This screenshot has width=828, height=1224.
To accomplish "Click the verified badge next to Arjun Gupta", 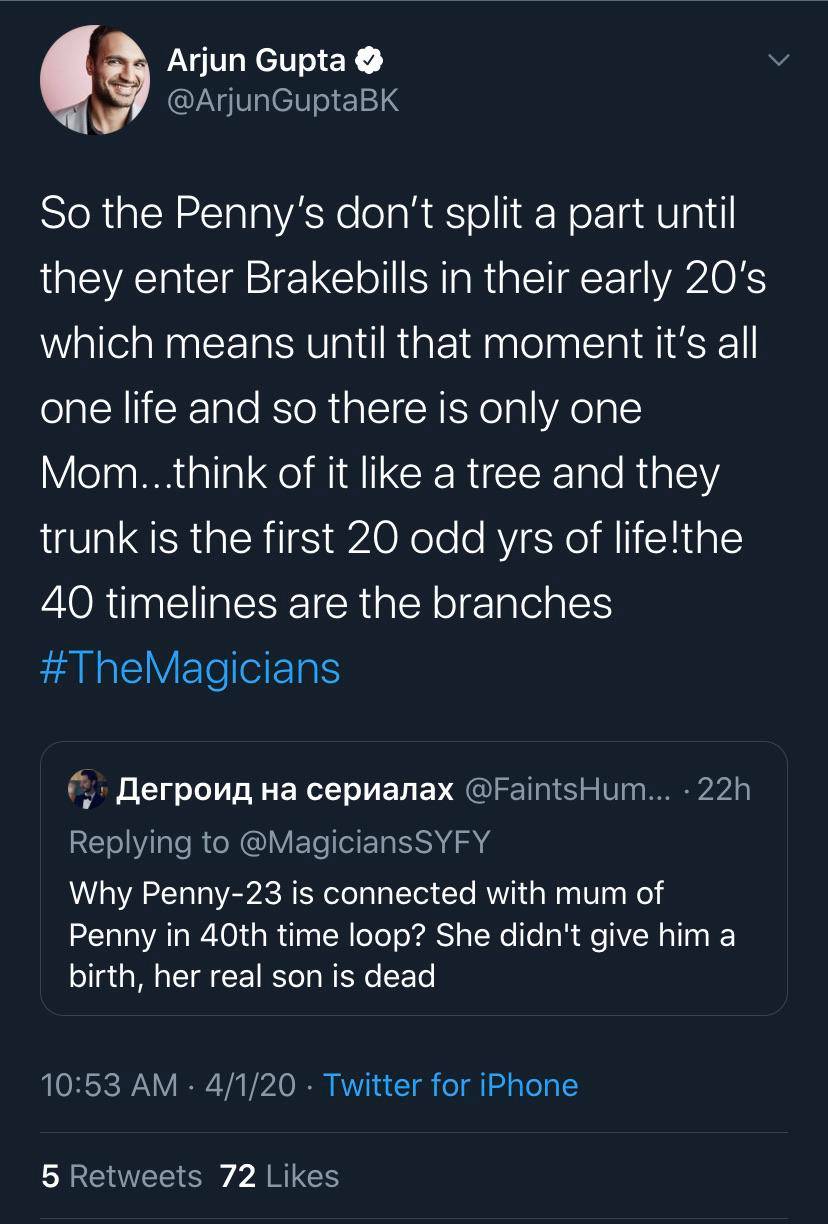I will tap(369, 58).
